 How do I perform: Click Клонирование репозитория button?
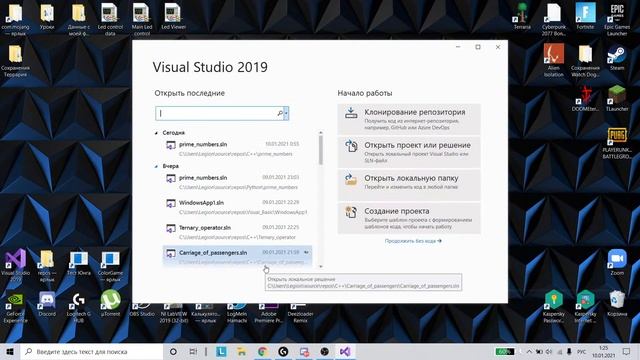point(409,119)
